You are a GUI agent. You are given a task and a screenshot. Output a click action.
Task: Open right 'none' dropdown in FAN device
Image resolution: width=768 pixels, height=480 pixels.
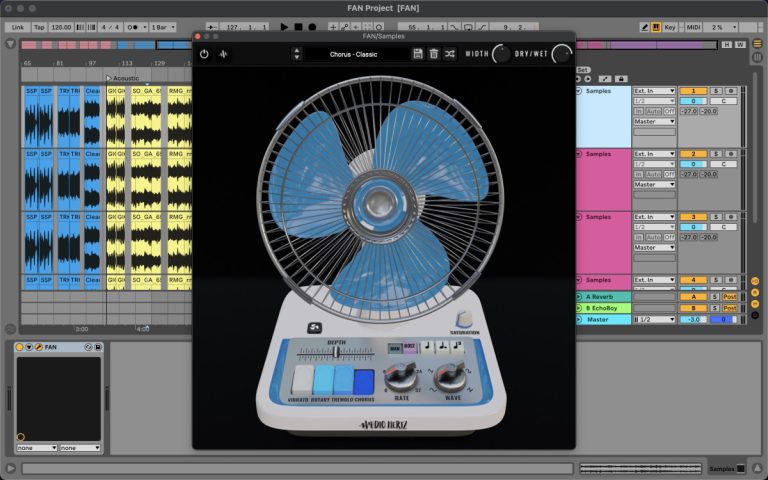coord(80,448)
